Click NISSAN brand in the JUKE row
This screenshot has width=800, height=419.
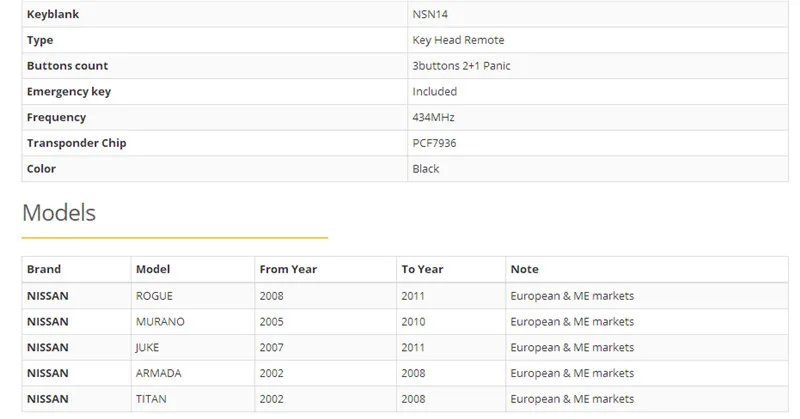point(47,348)
